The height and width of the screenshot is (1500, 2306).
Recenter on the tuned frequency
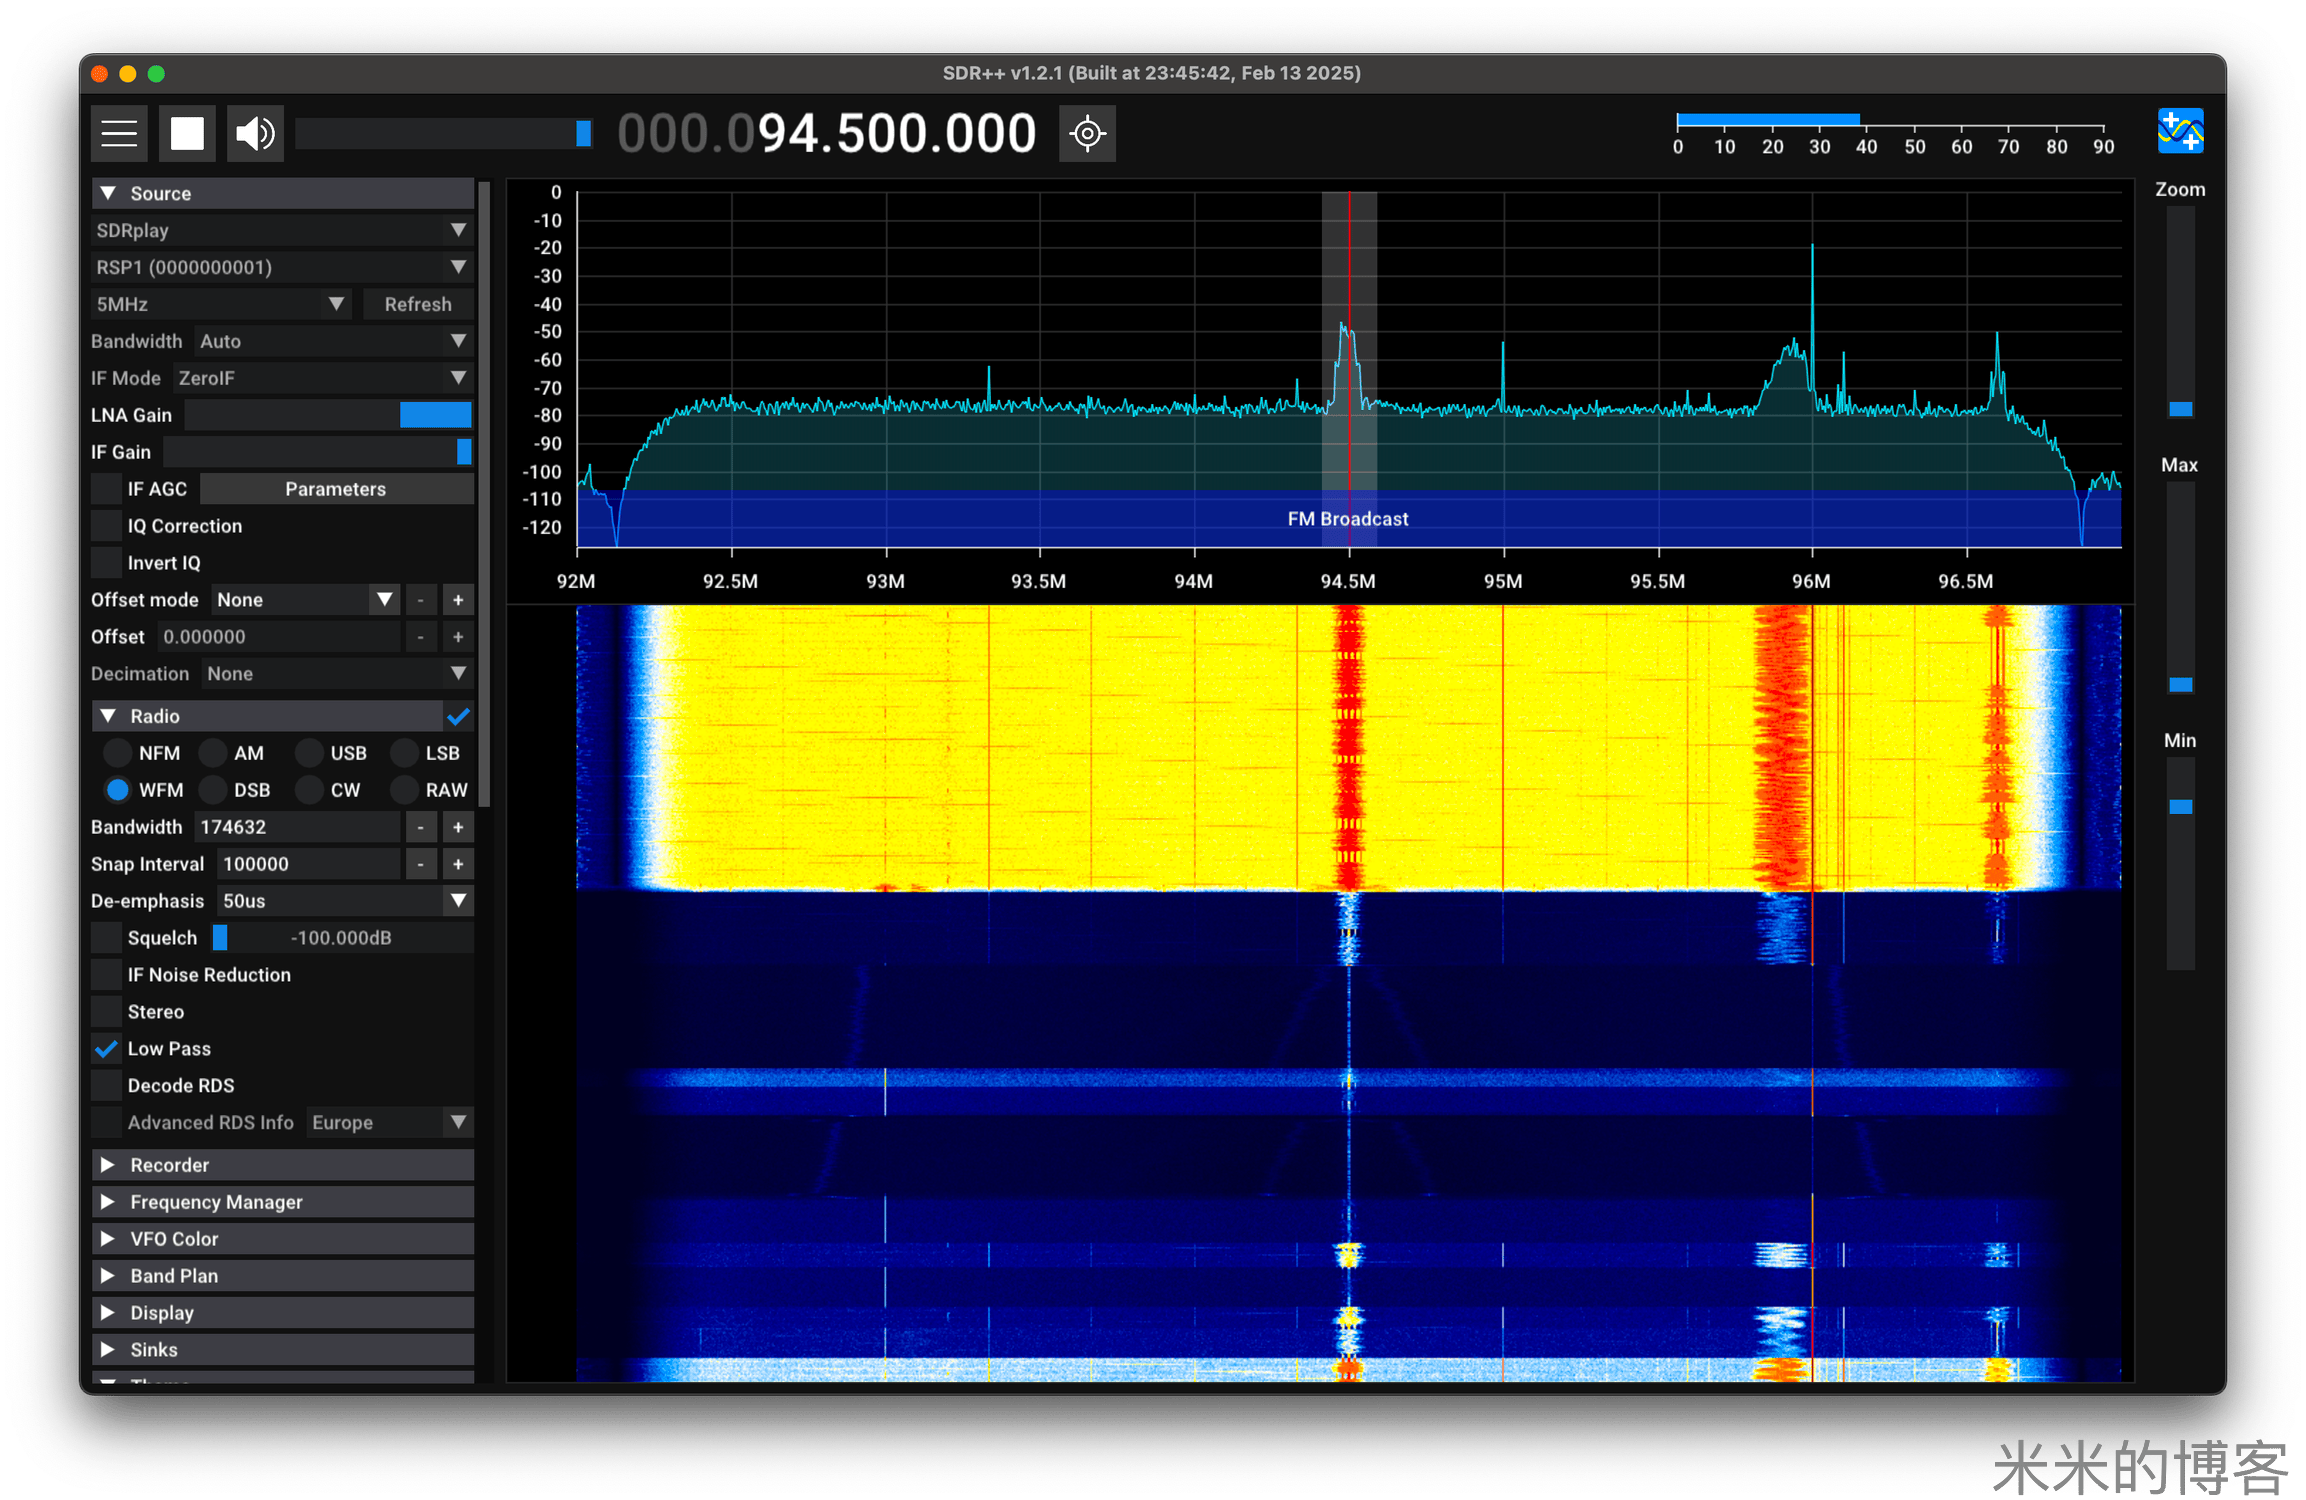click(1087, 133)
